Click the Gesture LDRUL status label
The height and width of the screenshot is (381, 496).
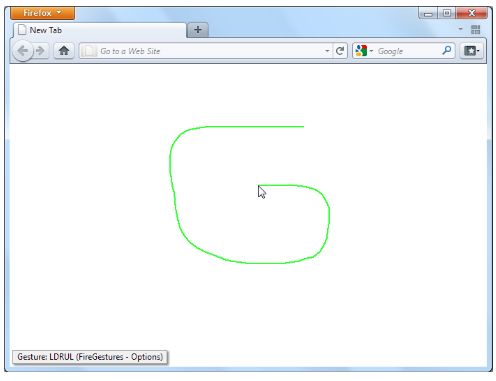click(x=90, y=357)
